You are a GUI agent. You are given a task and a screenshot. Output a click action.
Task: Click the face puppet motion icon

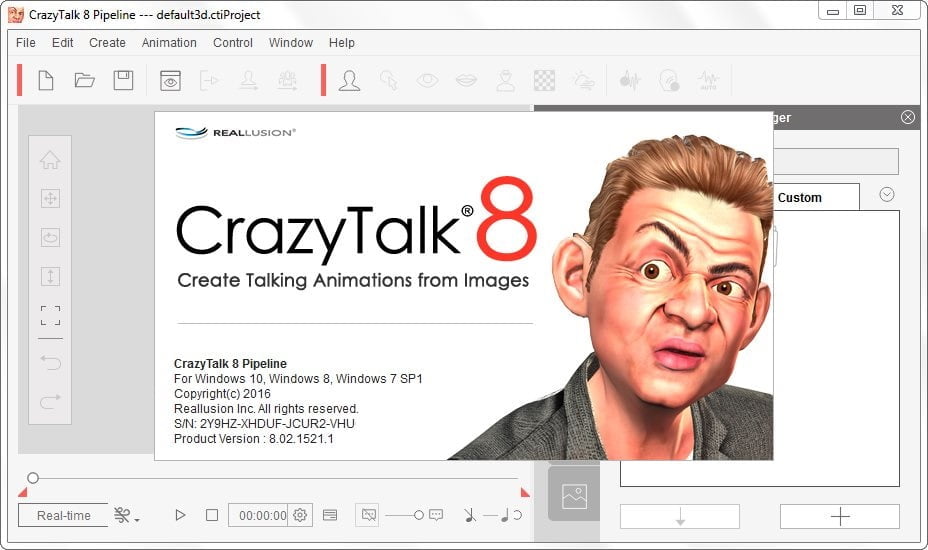point(669,81)
